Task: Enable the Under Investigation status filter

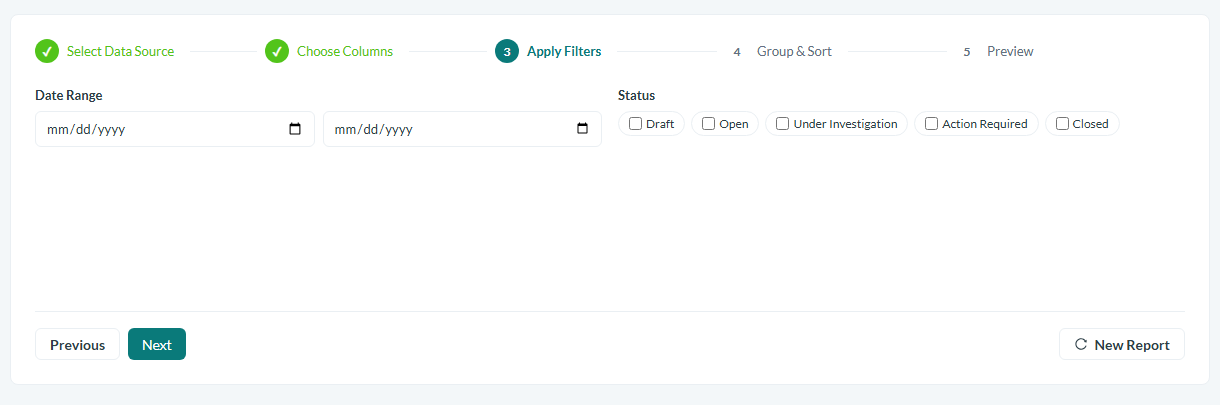Action: [782, 124]
